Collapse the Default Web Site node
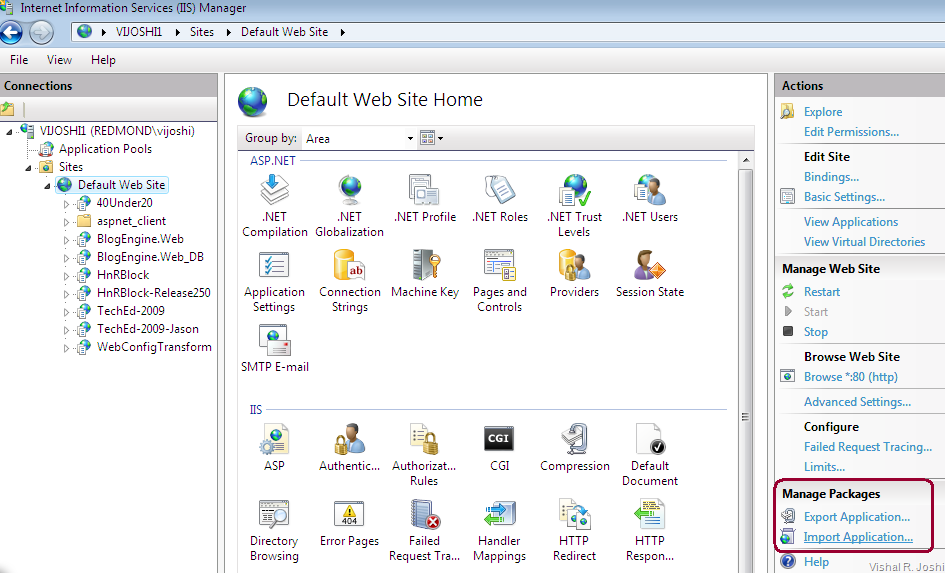 48,185
